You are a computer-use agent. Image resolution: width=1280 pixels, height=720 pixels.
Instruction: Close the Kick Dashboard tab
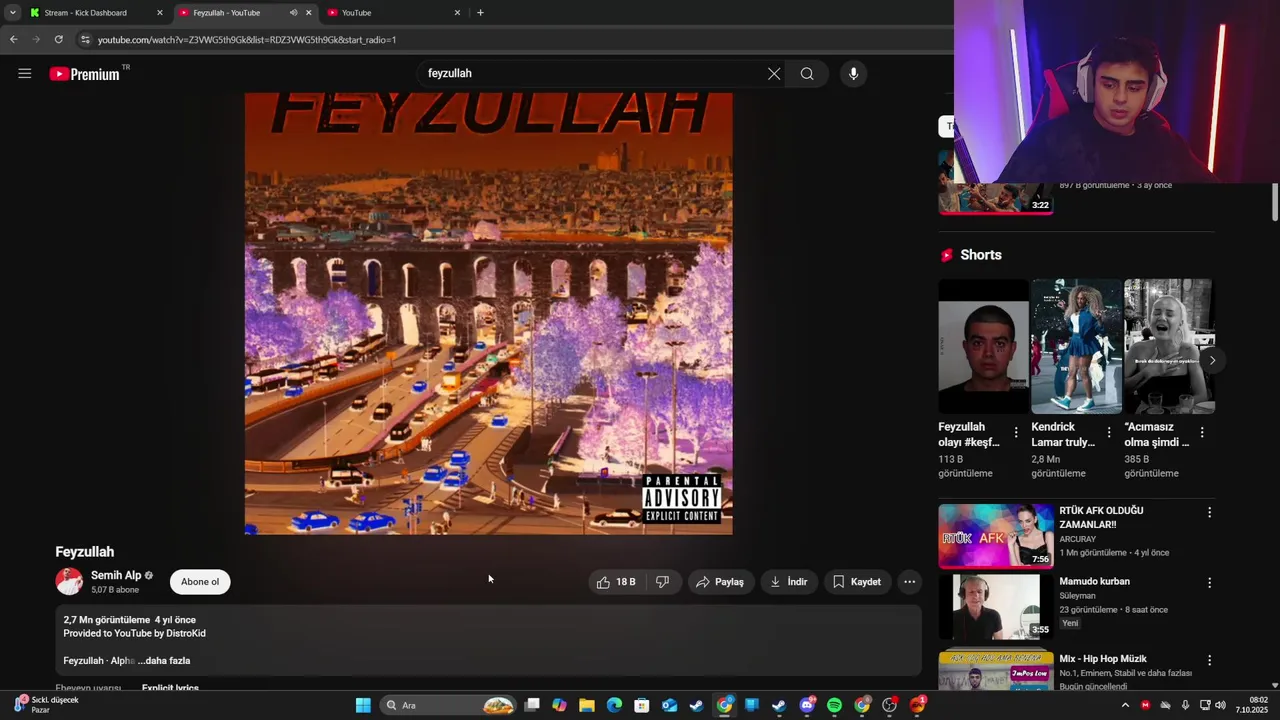(x=159, y=13)
